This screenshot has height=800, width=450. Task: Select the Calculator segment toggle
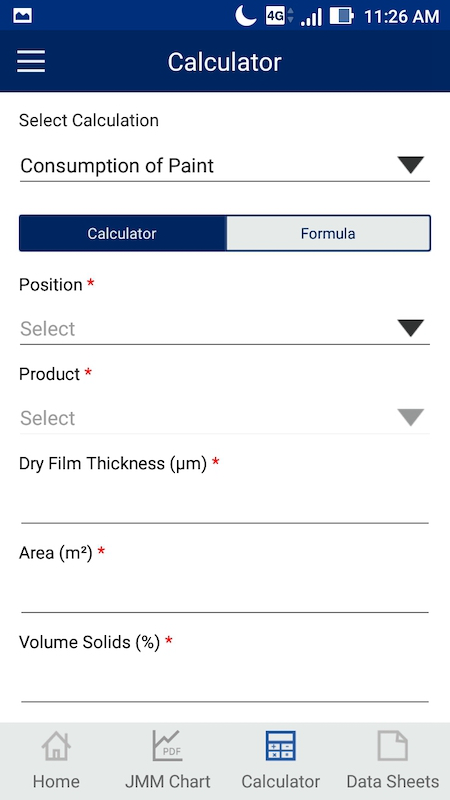pyautogui.click(x=122, y=233)
